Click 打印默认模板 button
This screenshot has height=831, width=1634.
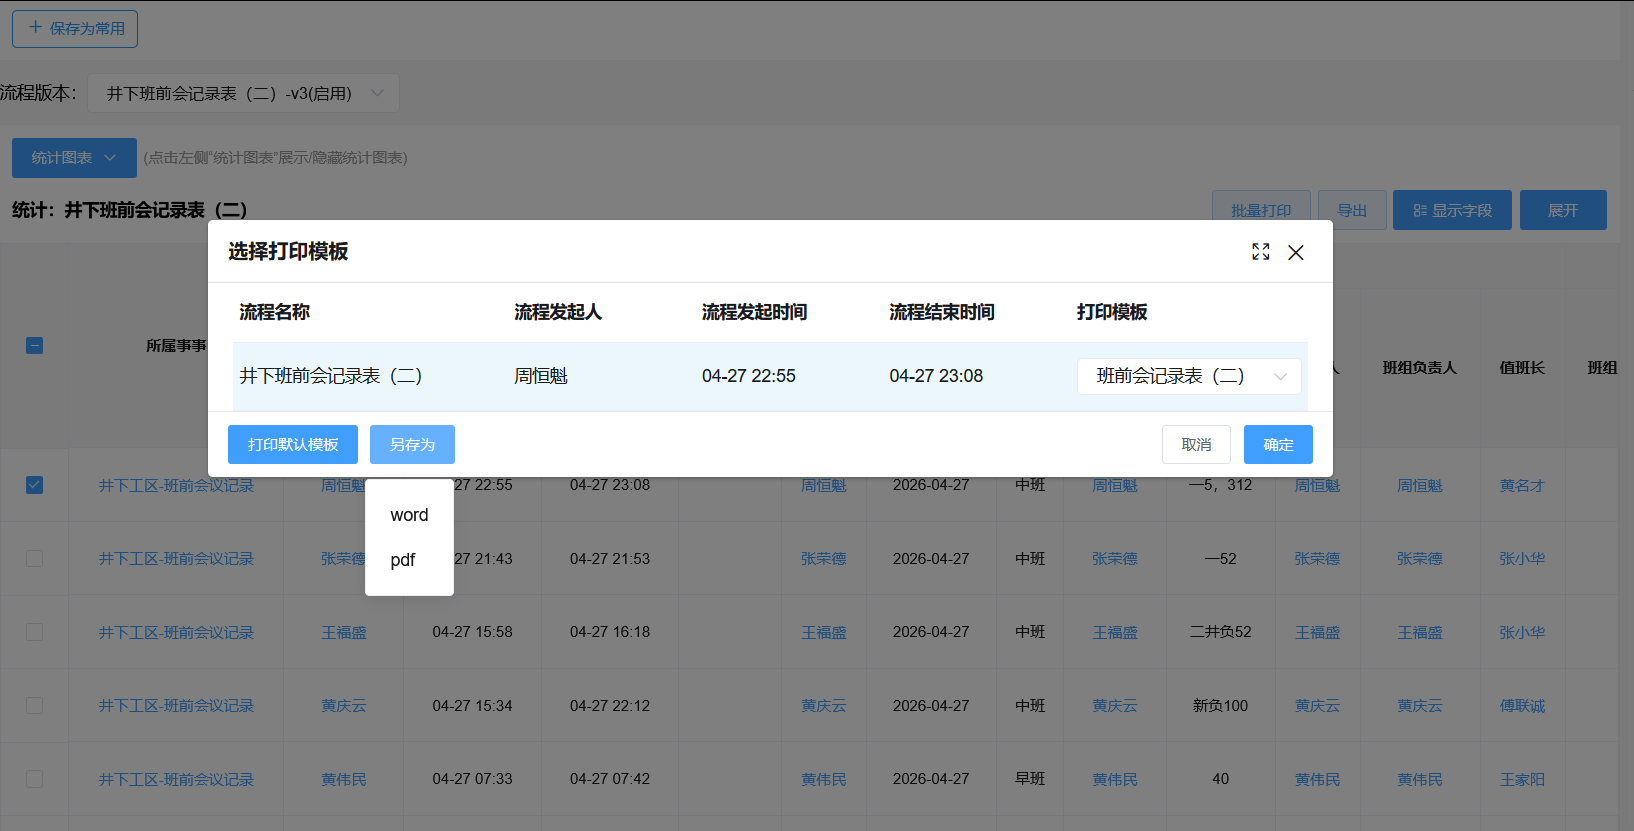point(293,444)
